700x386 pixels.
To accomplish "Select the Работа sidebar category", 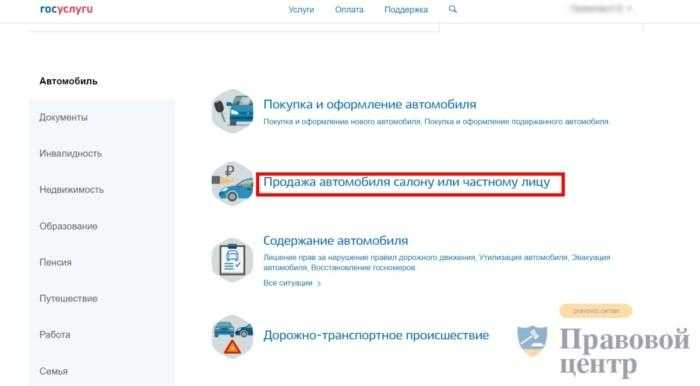I will (x=55, y=335).
